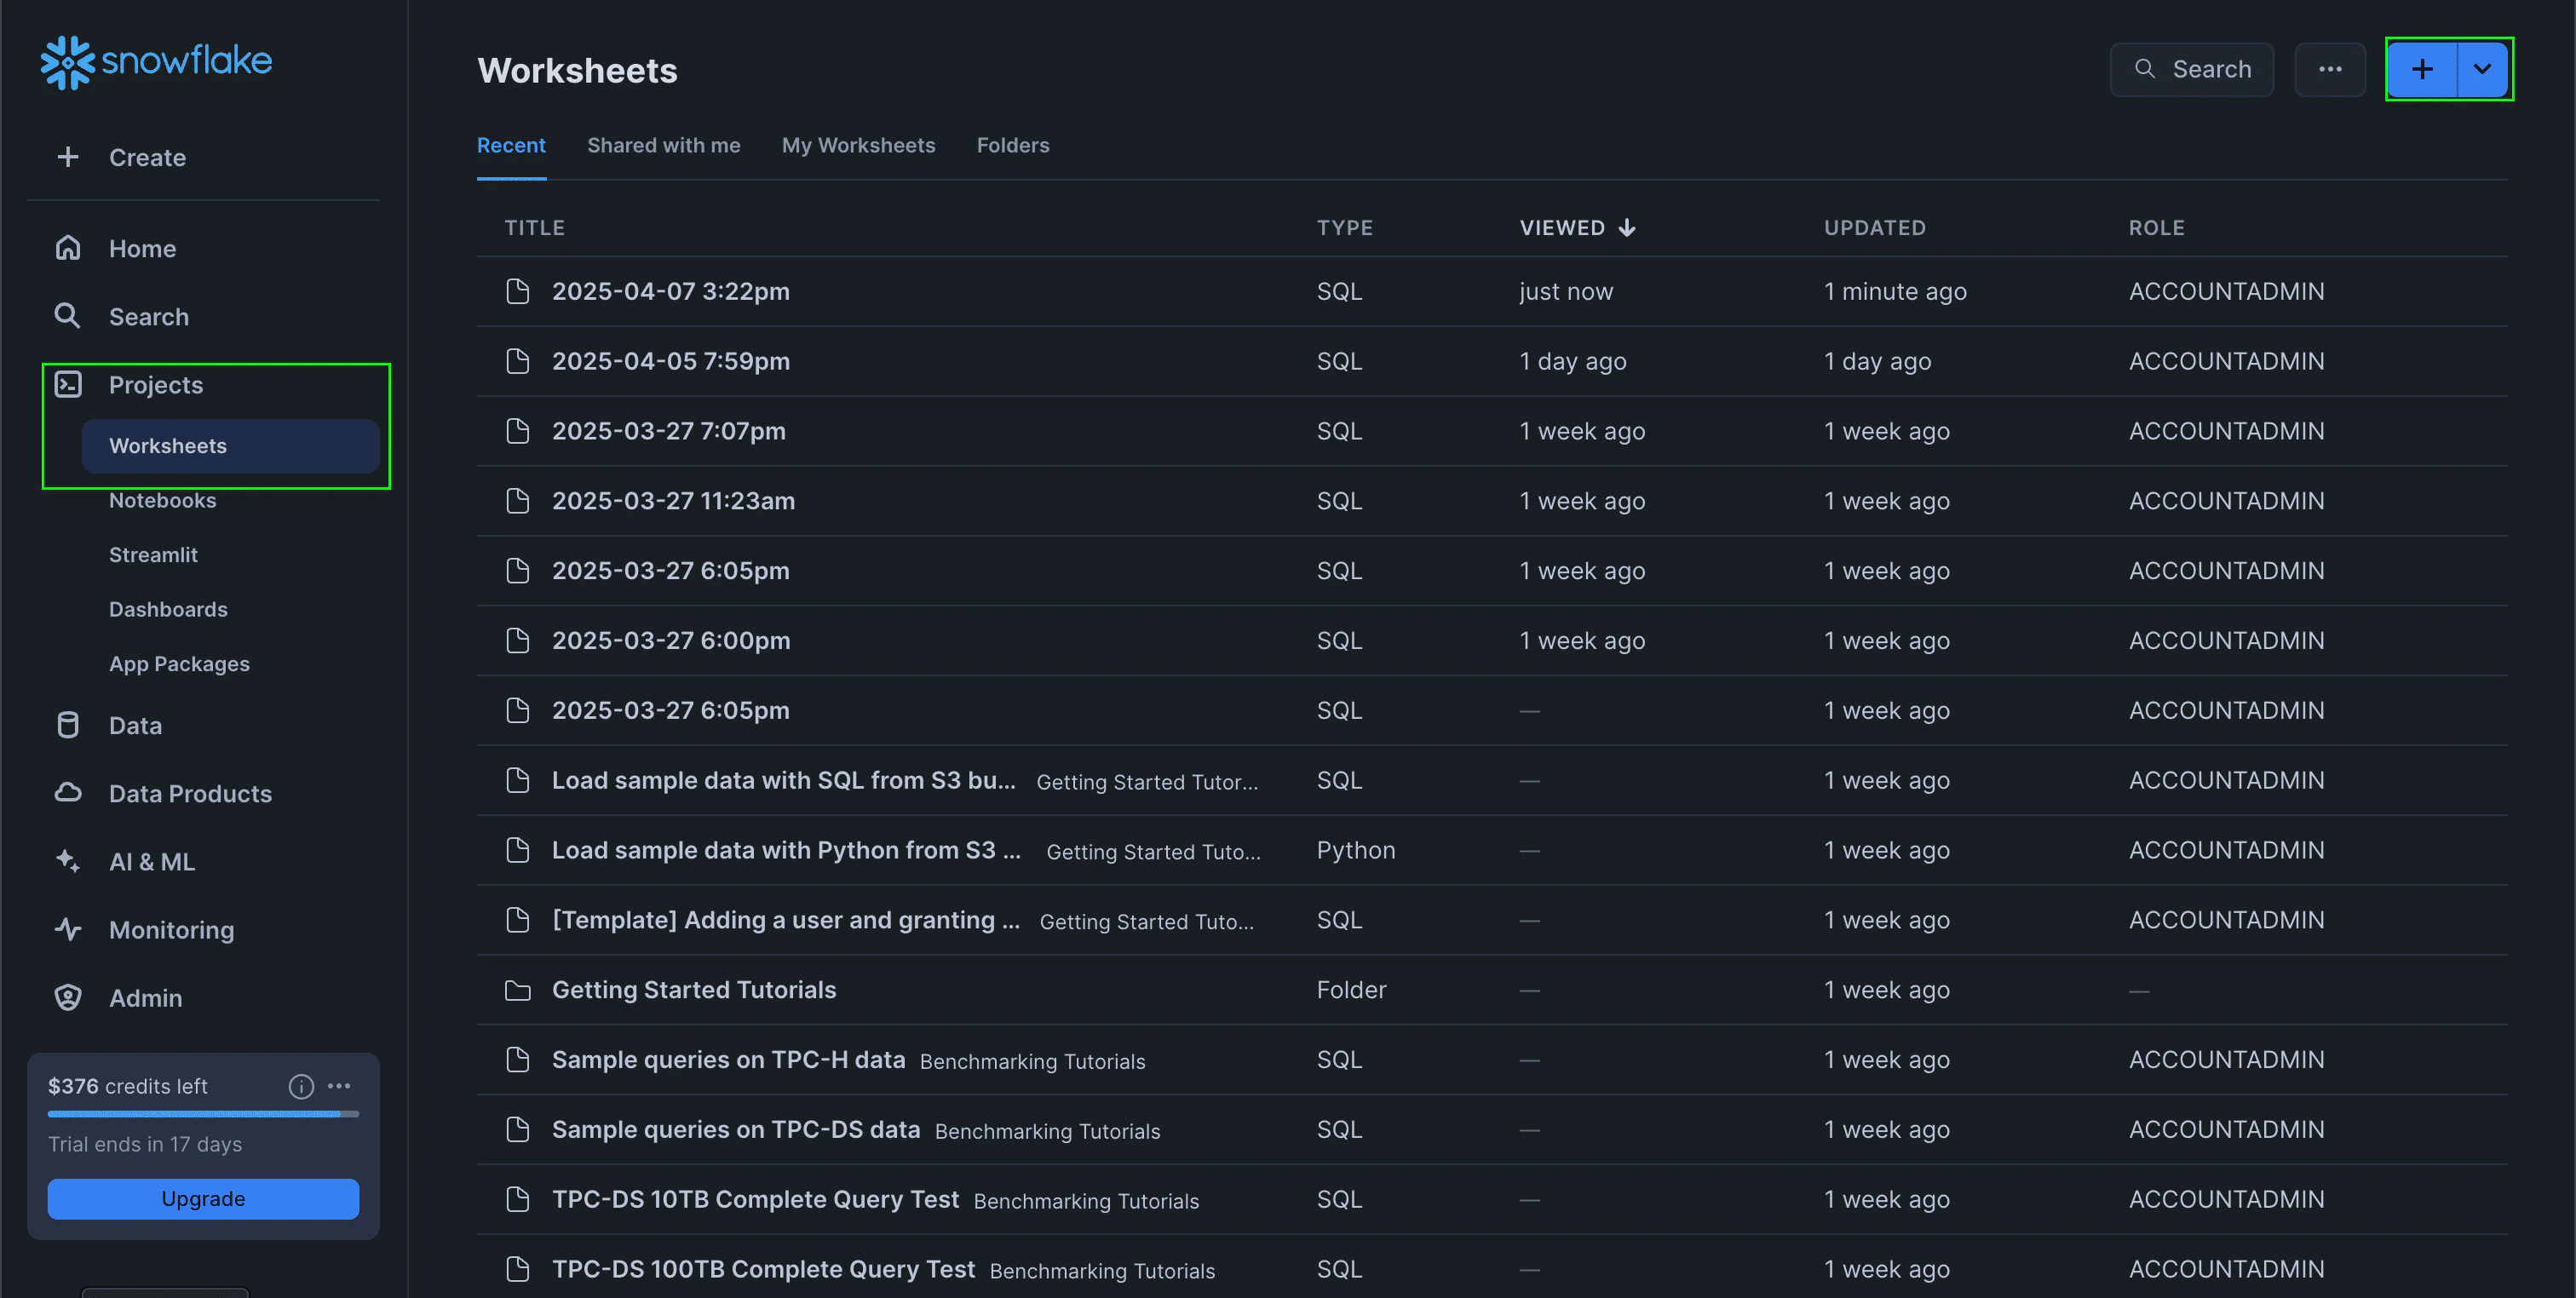Open the AI & ML sparkle icon
The height and width of the screenshot is (1298, 2576).
pos(68,861)
